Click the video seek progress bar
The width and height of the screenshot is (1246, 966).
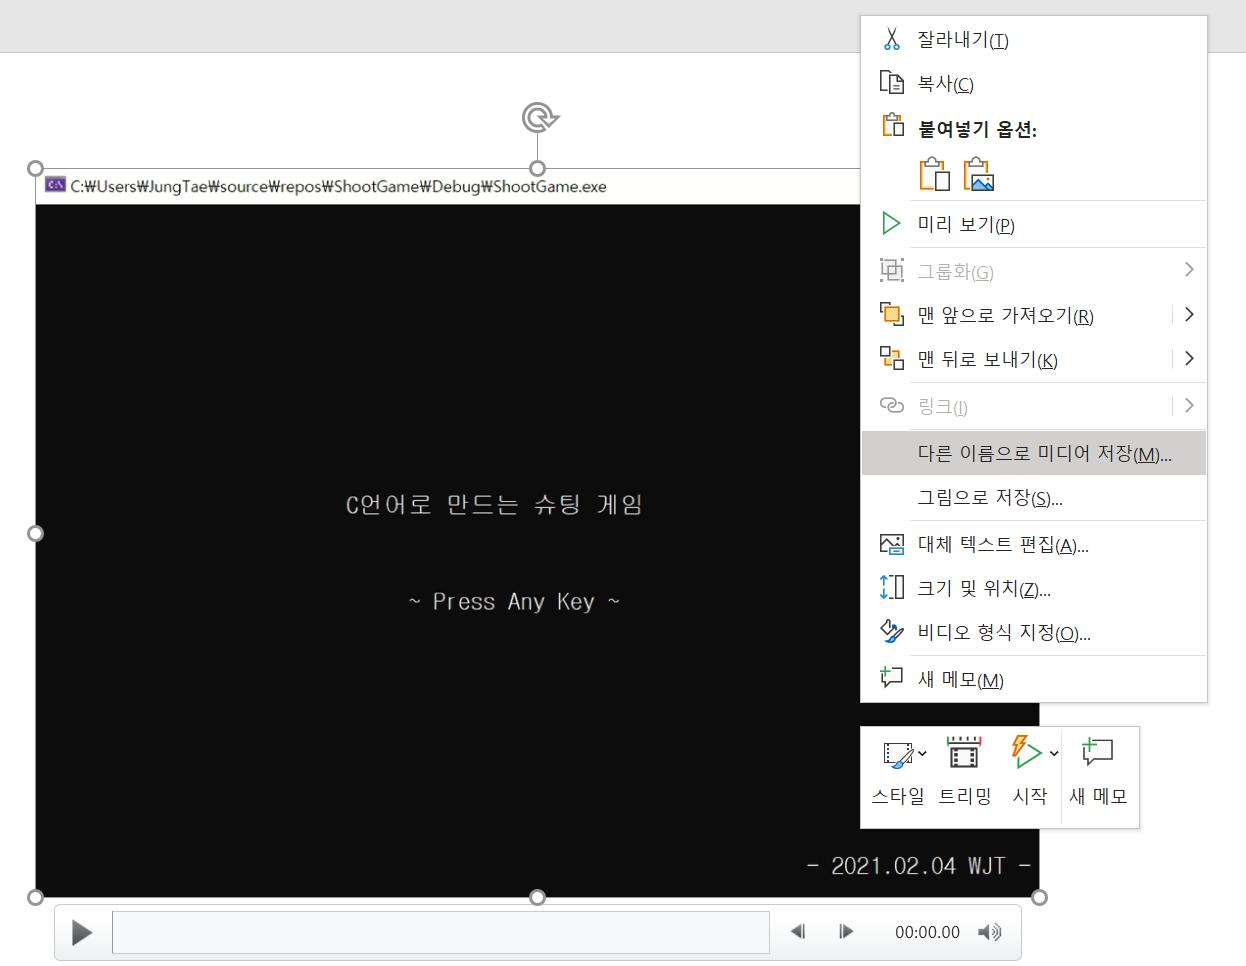tap(440, 931)
